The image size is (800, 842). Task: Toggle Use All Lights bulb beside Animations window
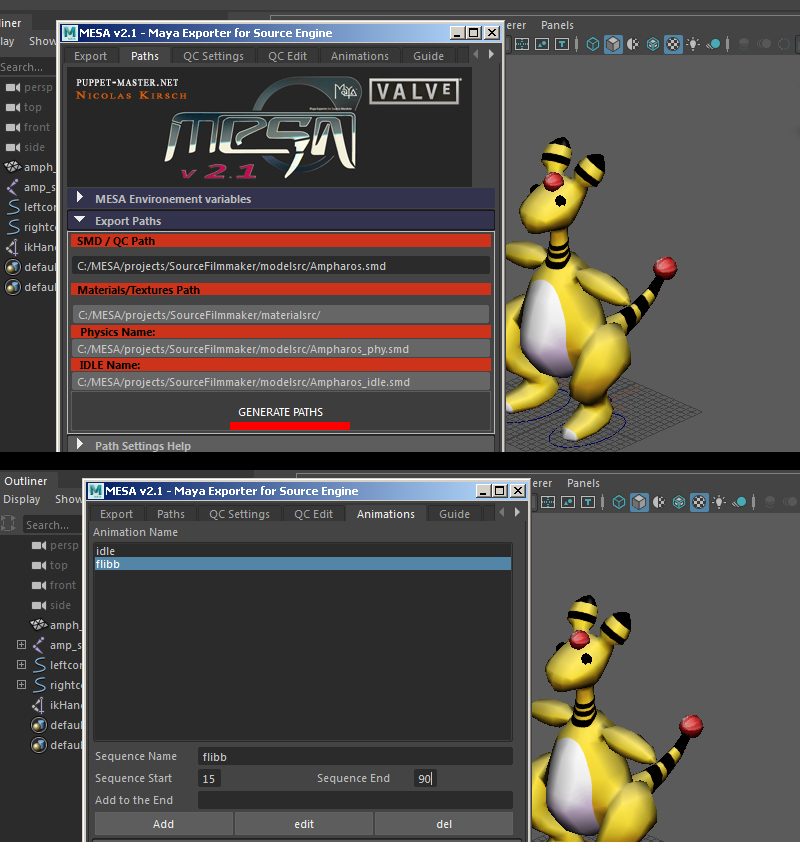(719, 502)
